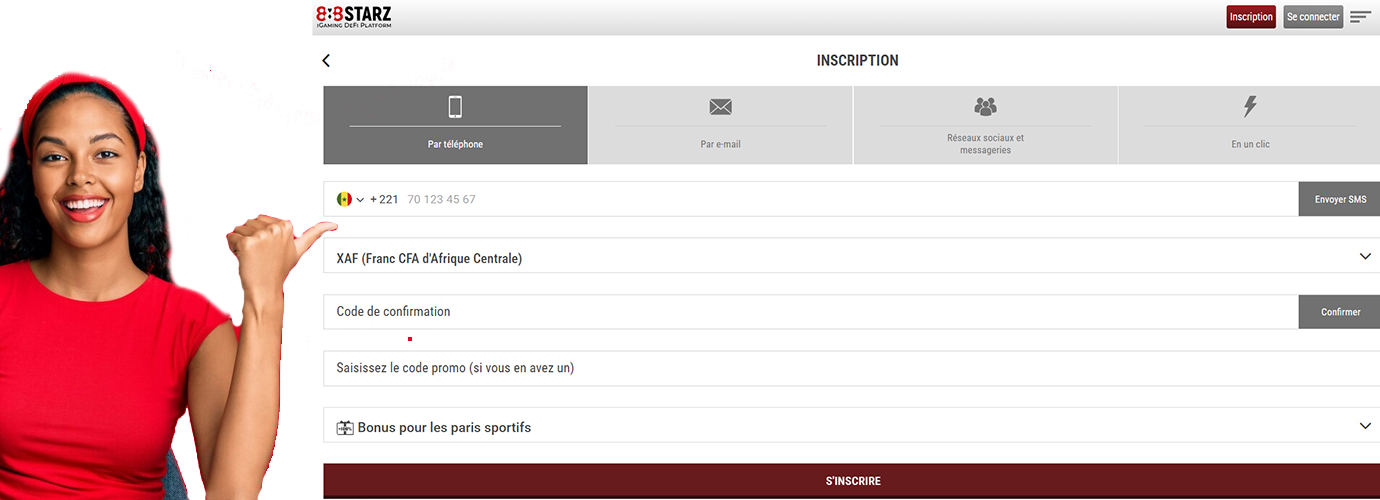Open the hamburger menu icon

click(1360, 17)
